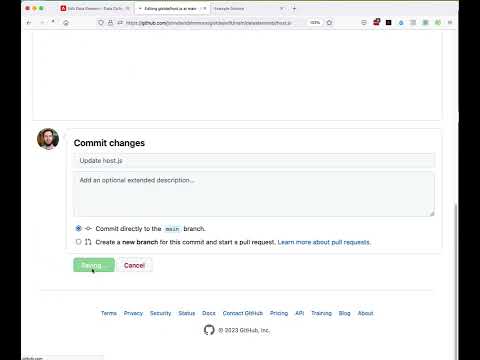
Task: Click the github.com address bar URL
Action: click(209, 23)
